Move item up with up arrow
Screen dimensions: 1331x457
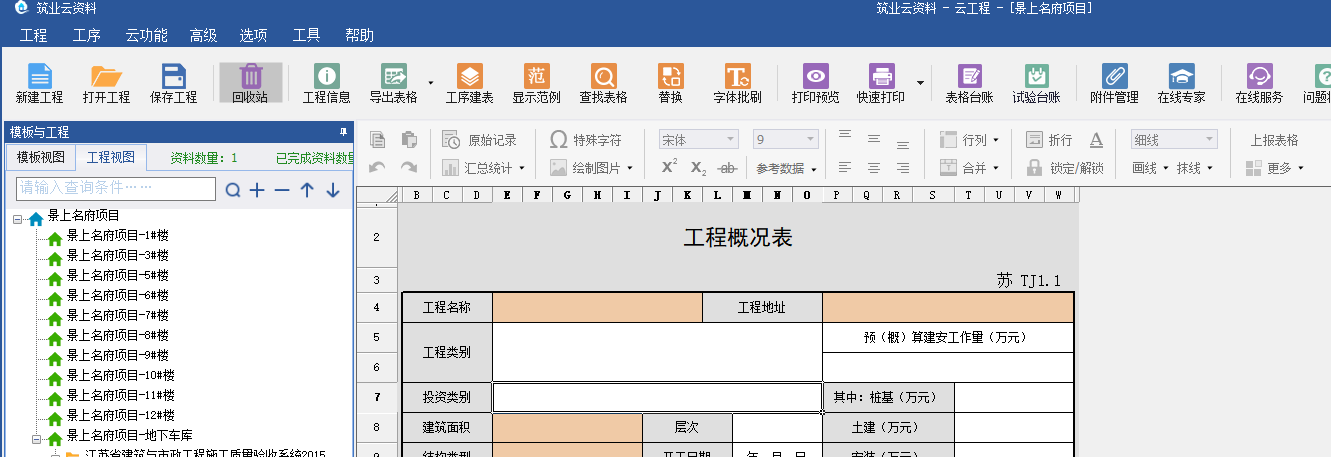click(x=307, y=190)
